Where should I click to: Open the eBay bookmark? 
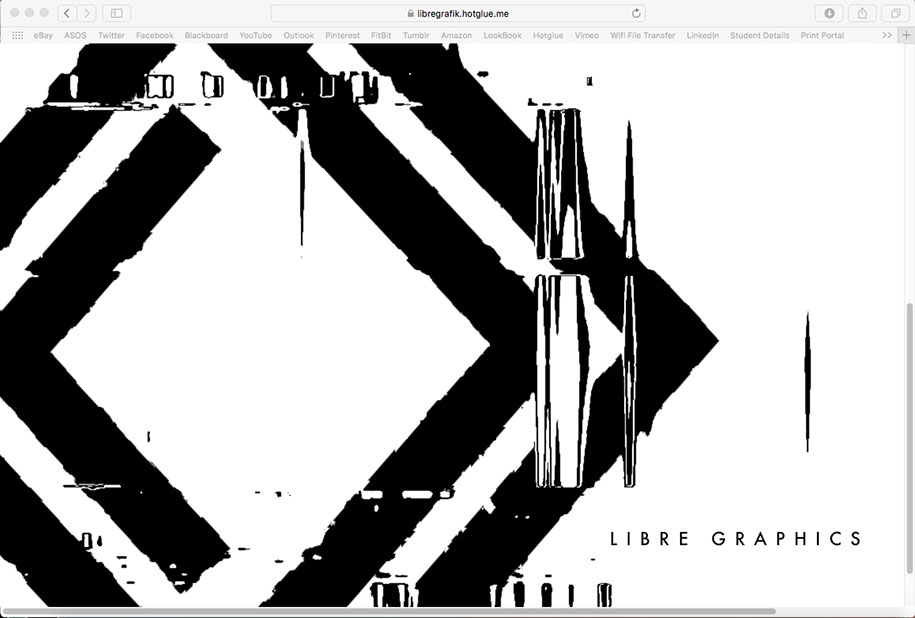click(x=43, y=35)
